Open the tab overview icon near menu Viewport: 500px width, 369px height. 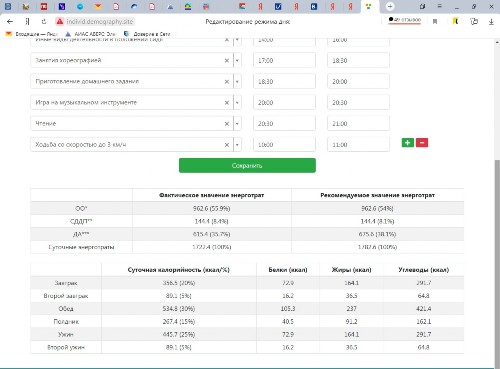[422, 6]
